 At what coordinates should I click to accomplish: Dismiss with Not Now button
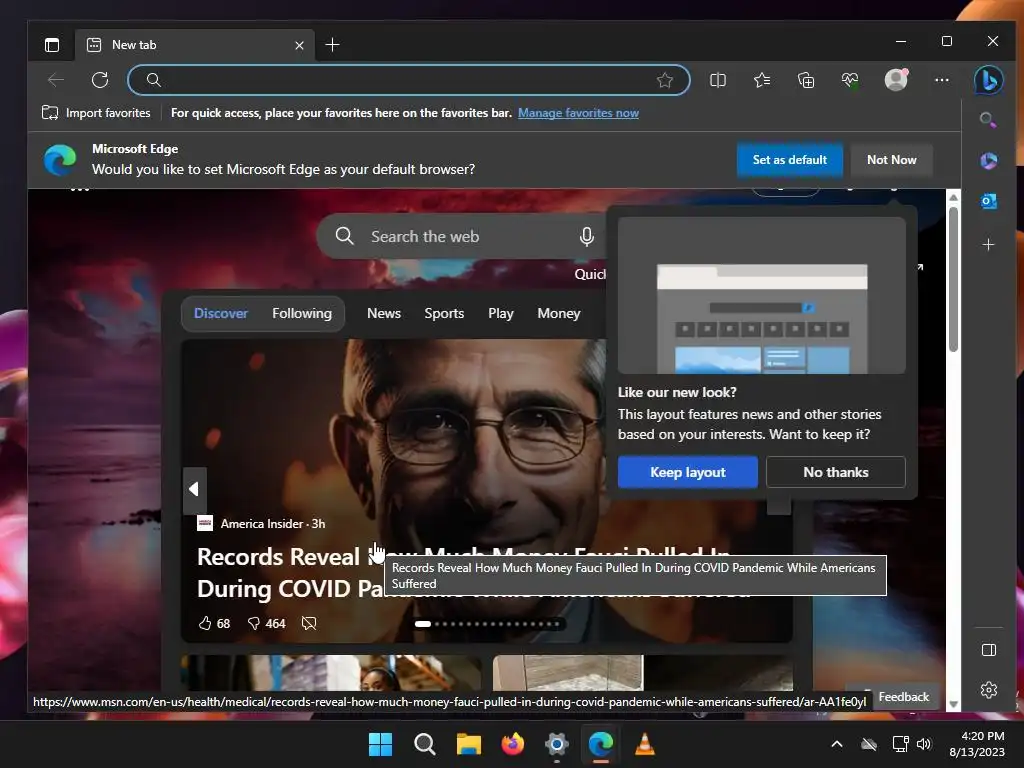tap(891, 160)
